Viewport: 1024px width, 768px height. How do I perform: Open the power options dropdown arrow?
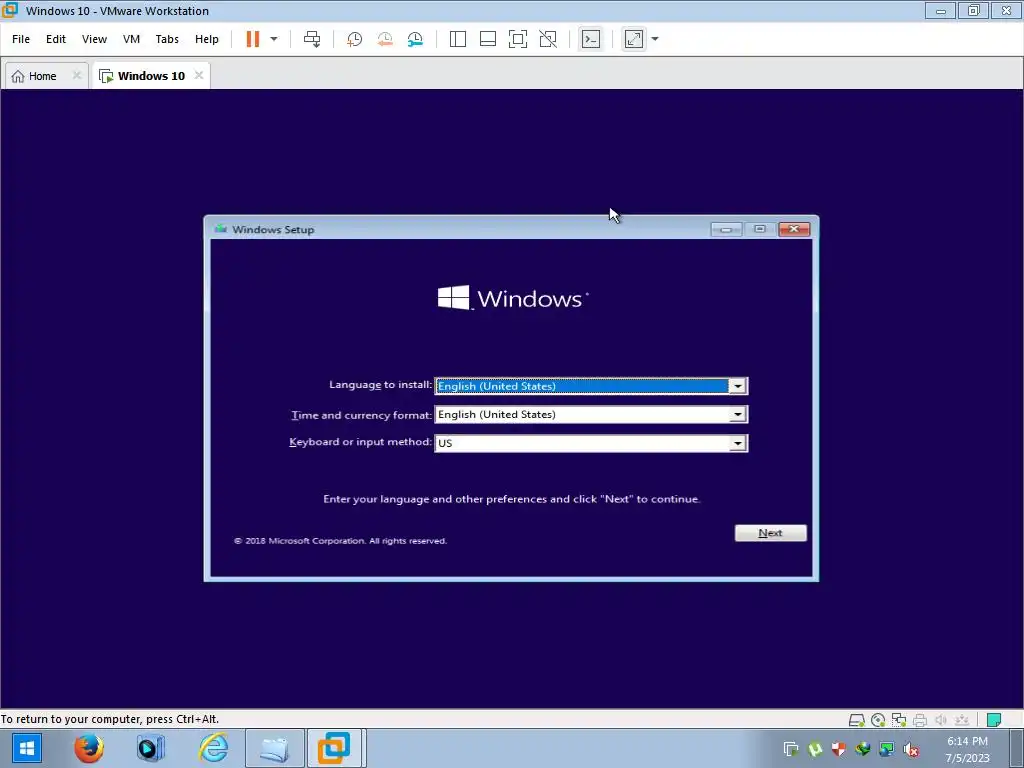[274, 39]
